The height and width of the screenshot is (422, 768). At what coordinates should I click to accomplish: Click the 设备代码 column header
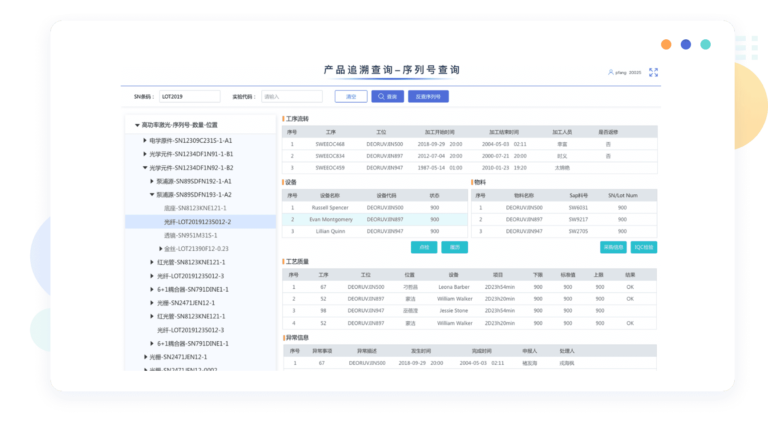[x=386, y=195]
